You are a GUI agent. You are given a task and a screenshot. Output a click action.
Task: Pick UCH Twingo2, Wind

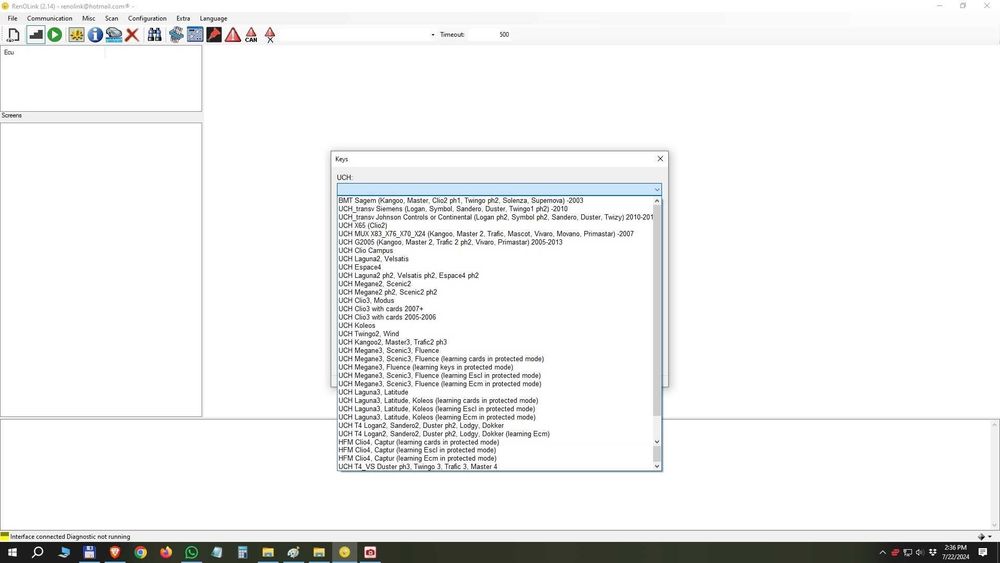(369, 333)
